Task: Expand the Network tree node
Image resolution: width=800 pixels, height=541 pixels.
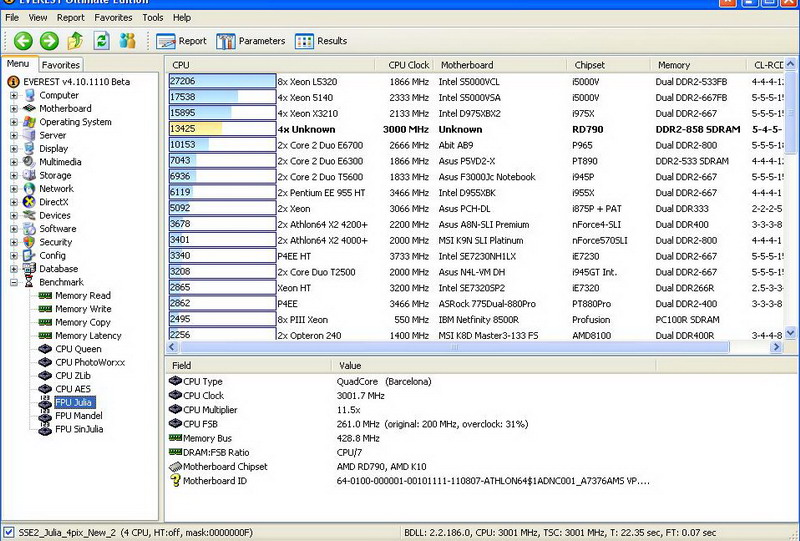Action: click(14, 189)
